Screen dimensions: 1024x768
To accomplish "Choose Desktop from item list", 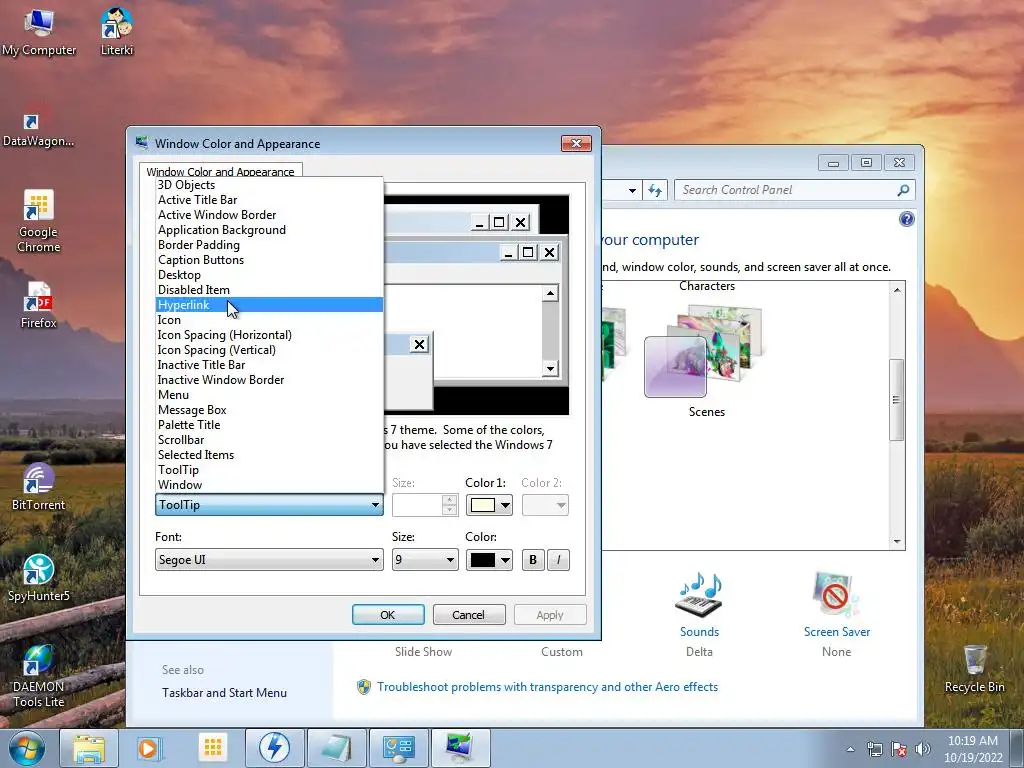I will [x=269, y=275].
